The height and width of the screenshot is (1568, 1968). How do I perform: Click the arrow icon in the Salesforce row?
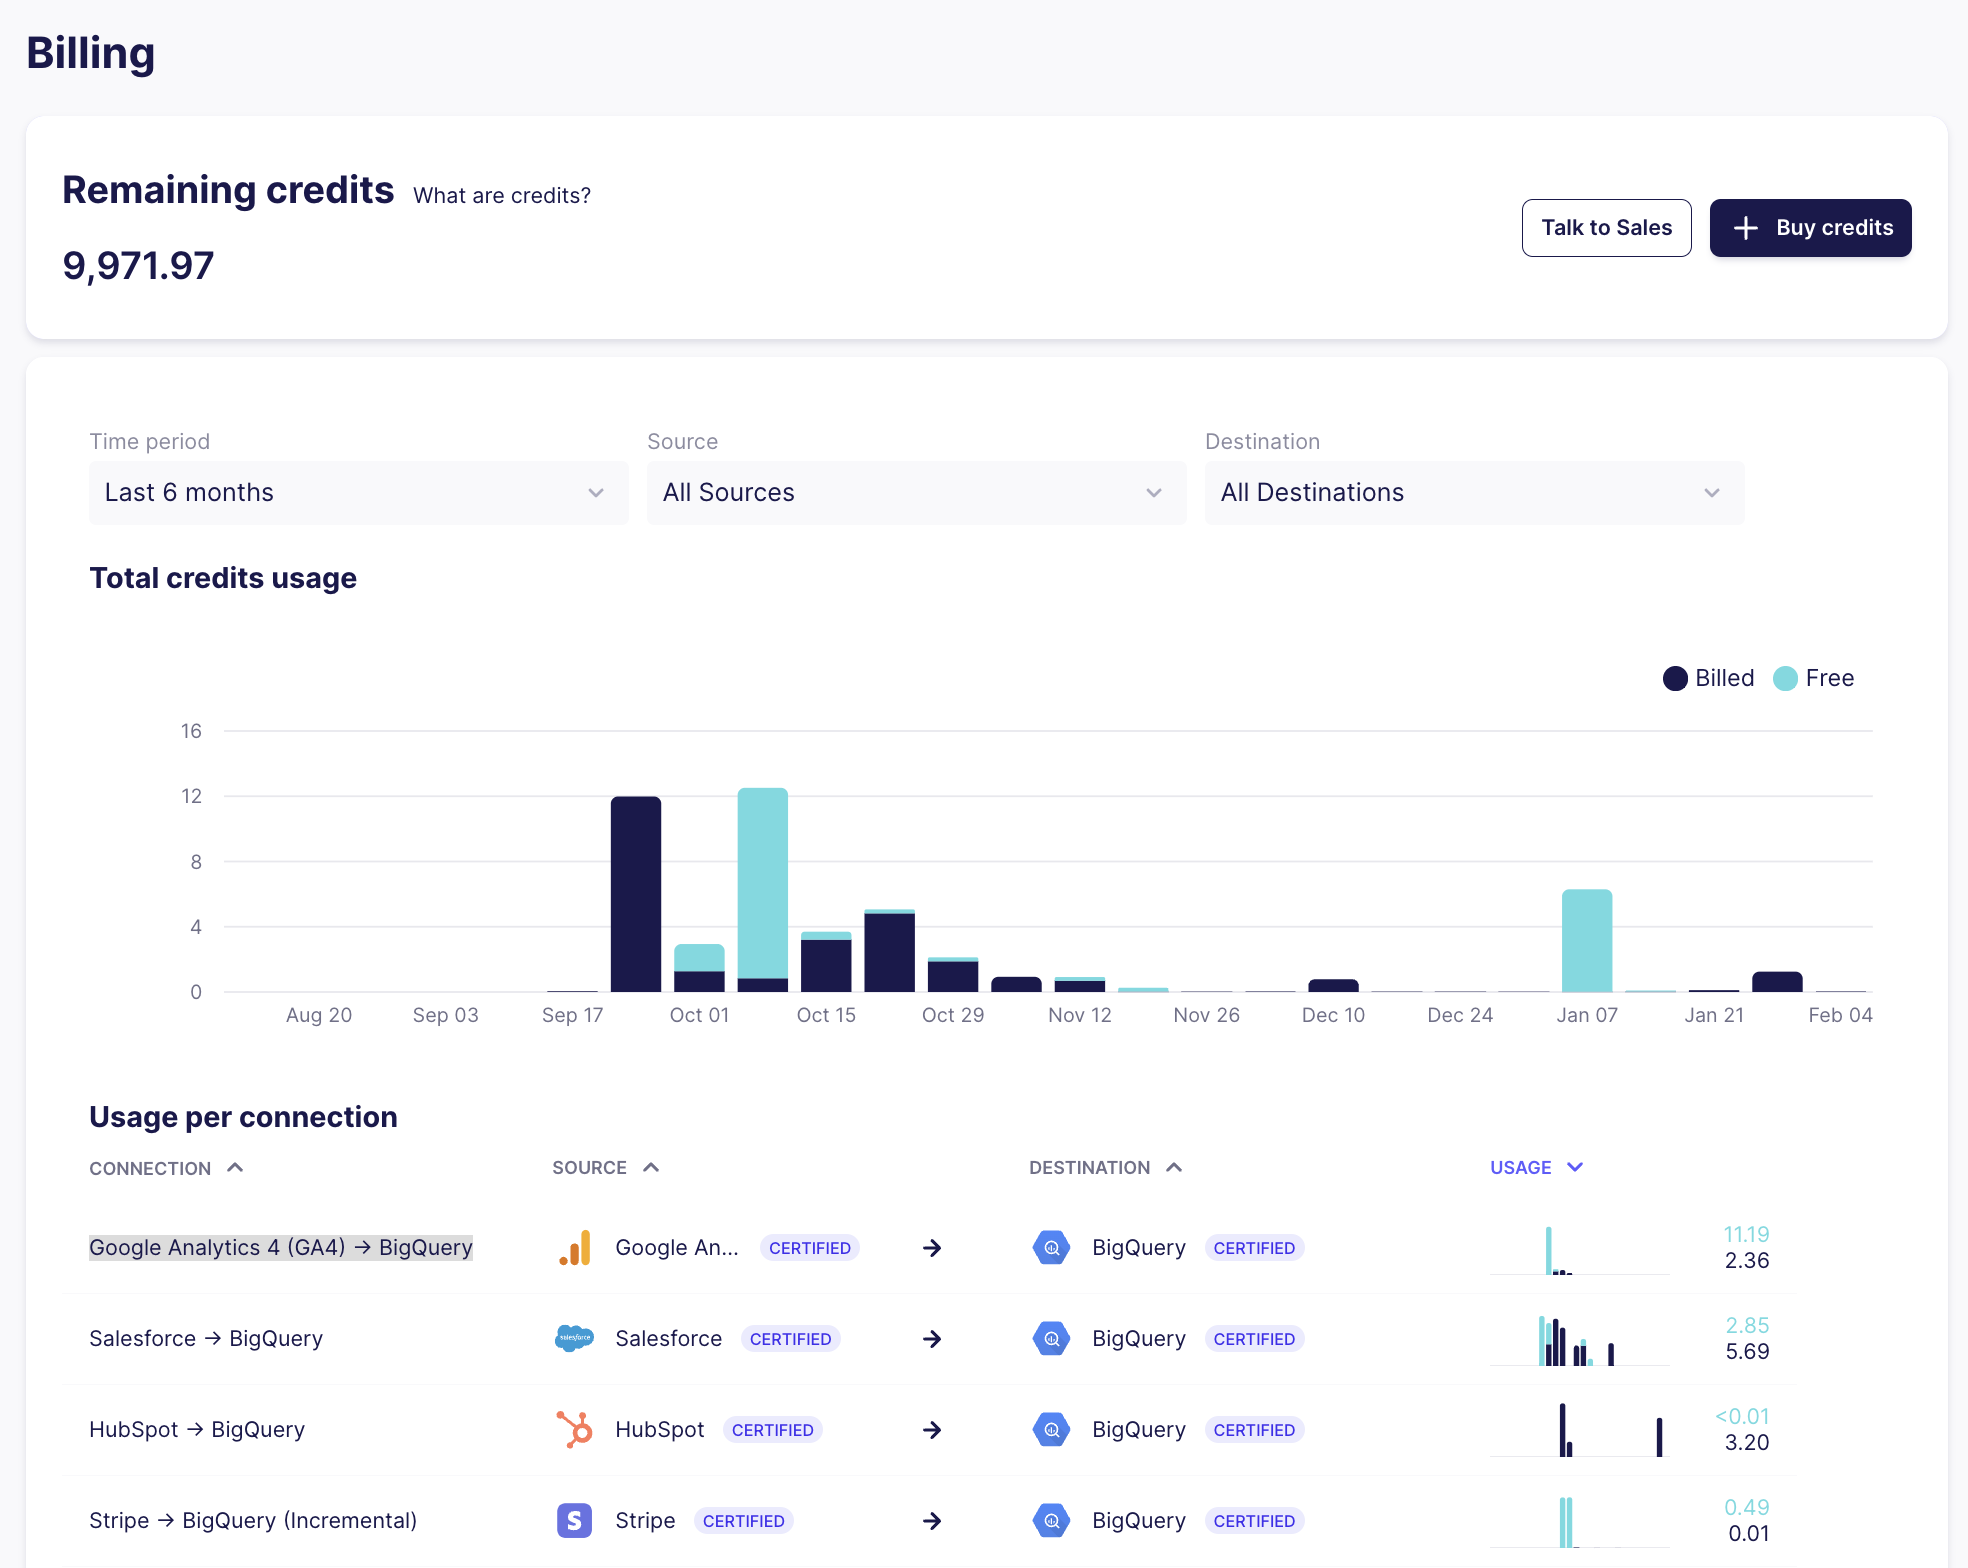point(931,1338)
